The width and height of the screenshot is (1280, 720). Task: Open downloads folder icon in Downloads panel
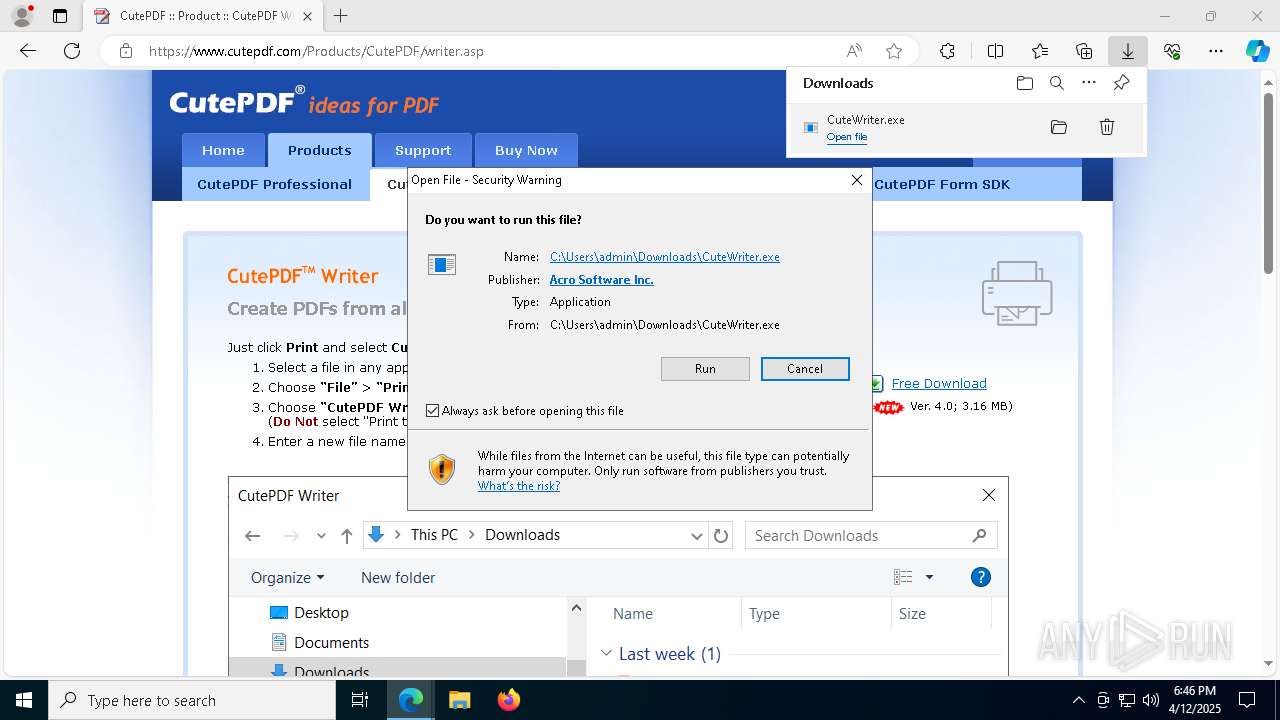tap(1024, 83)
